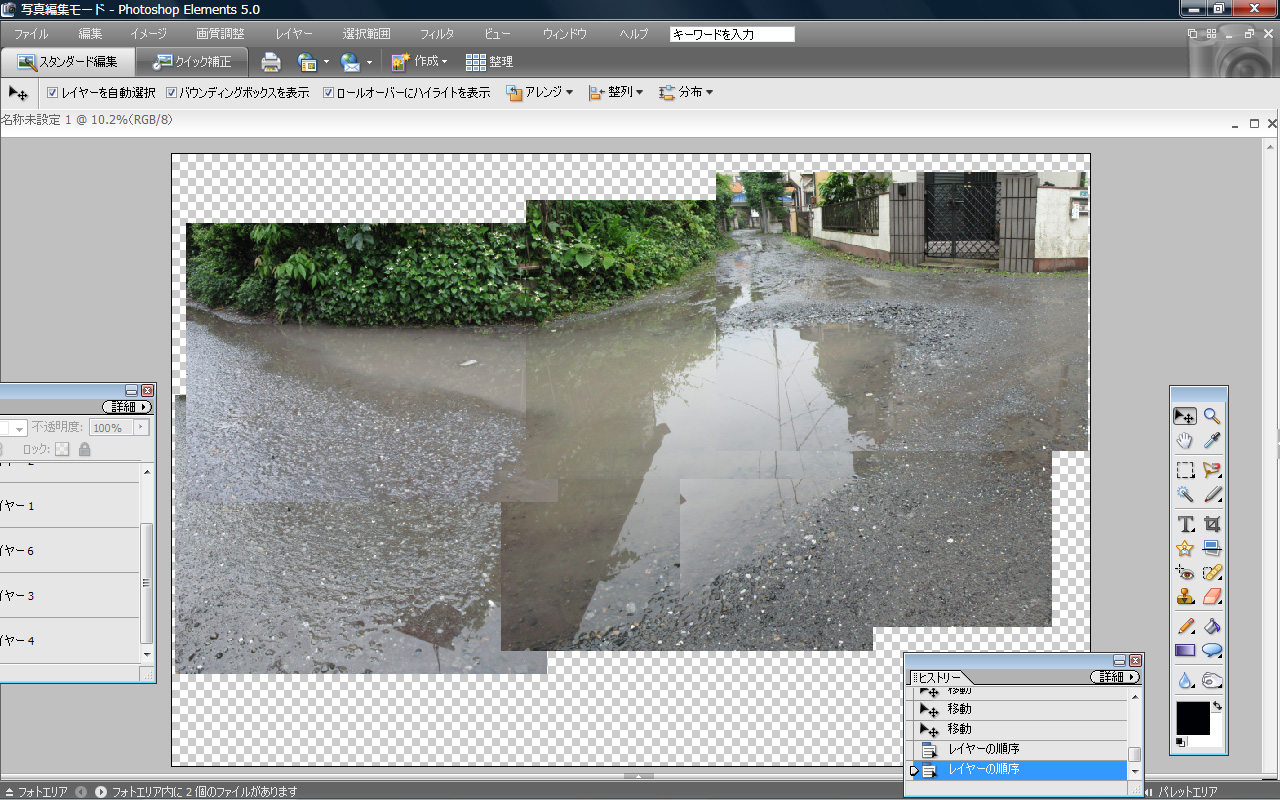Viewport: 1280px width, 800px height.
Task: Select the Magnetic Lasso tool
Action: [1212, 470]
